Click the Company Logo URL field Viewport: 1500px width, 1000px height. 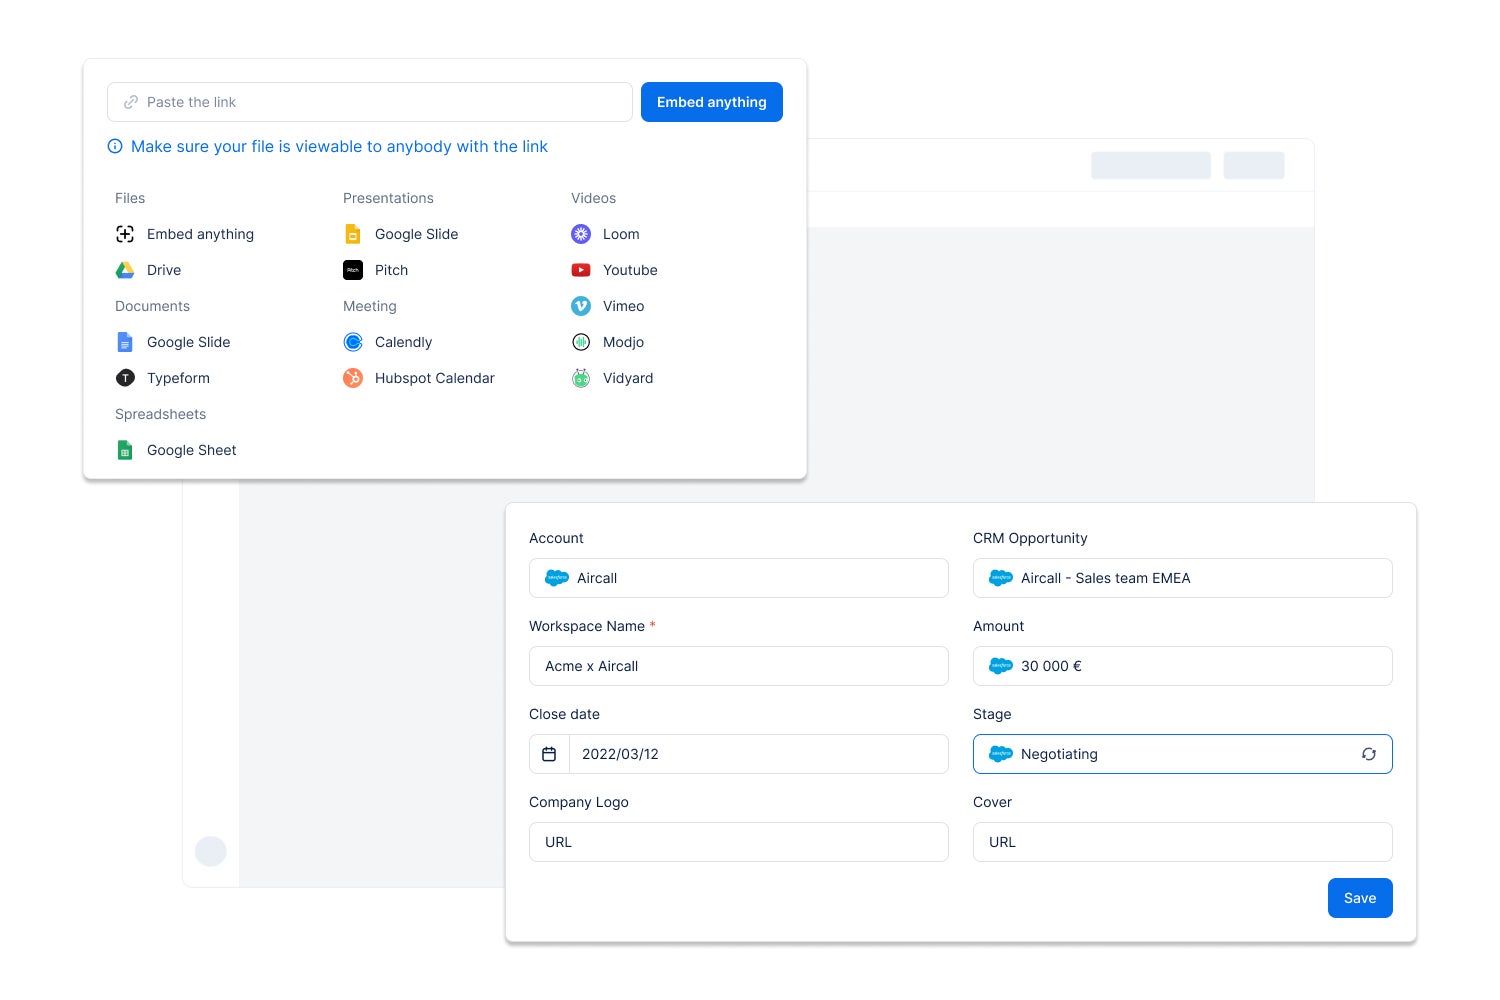tap(738, 842)
